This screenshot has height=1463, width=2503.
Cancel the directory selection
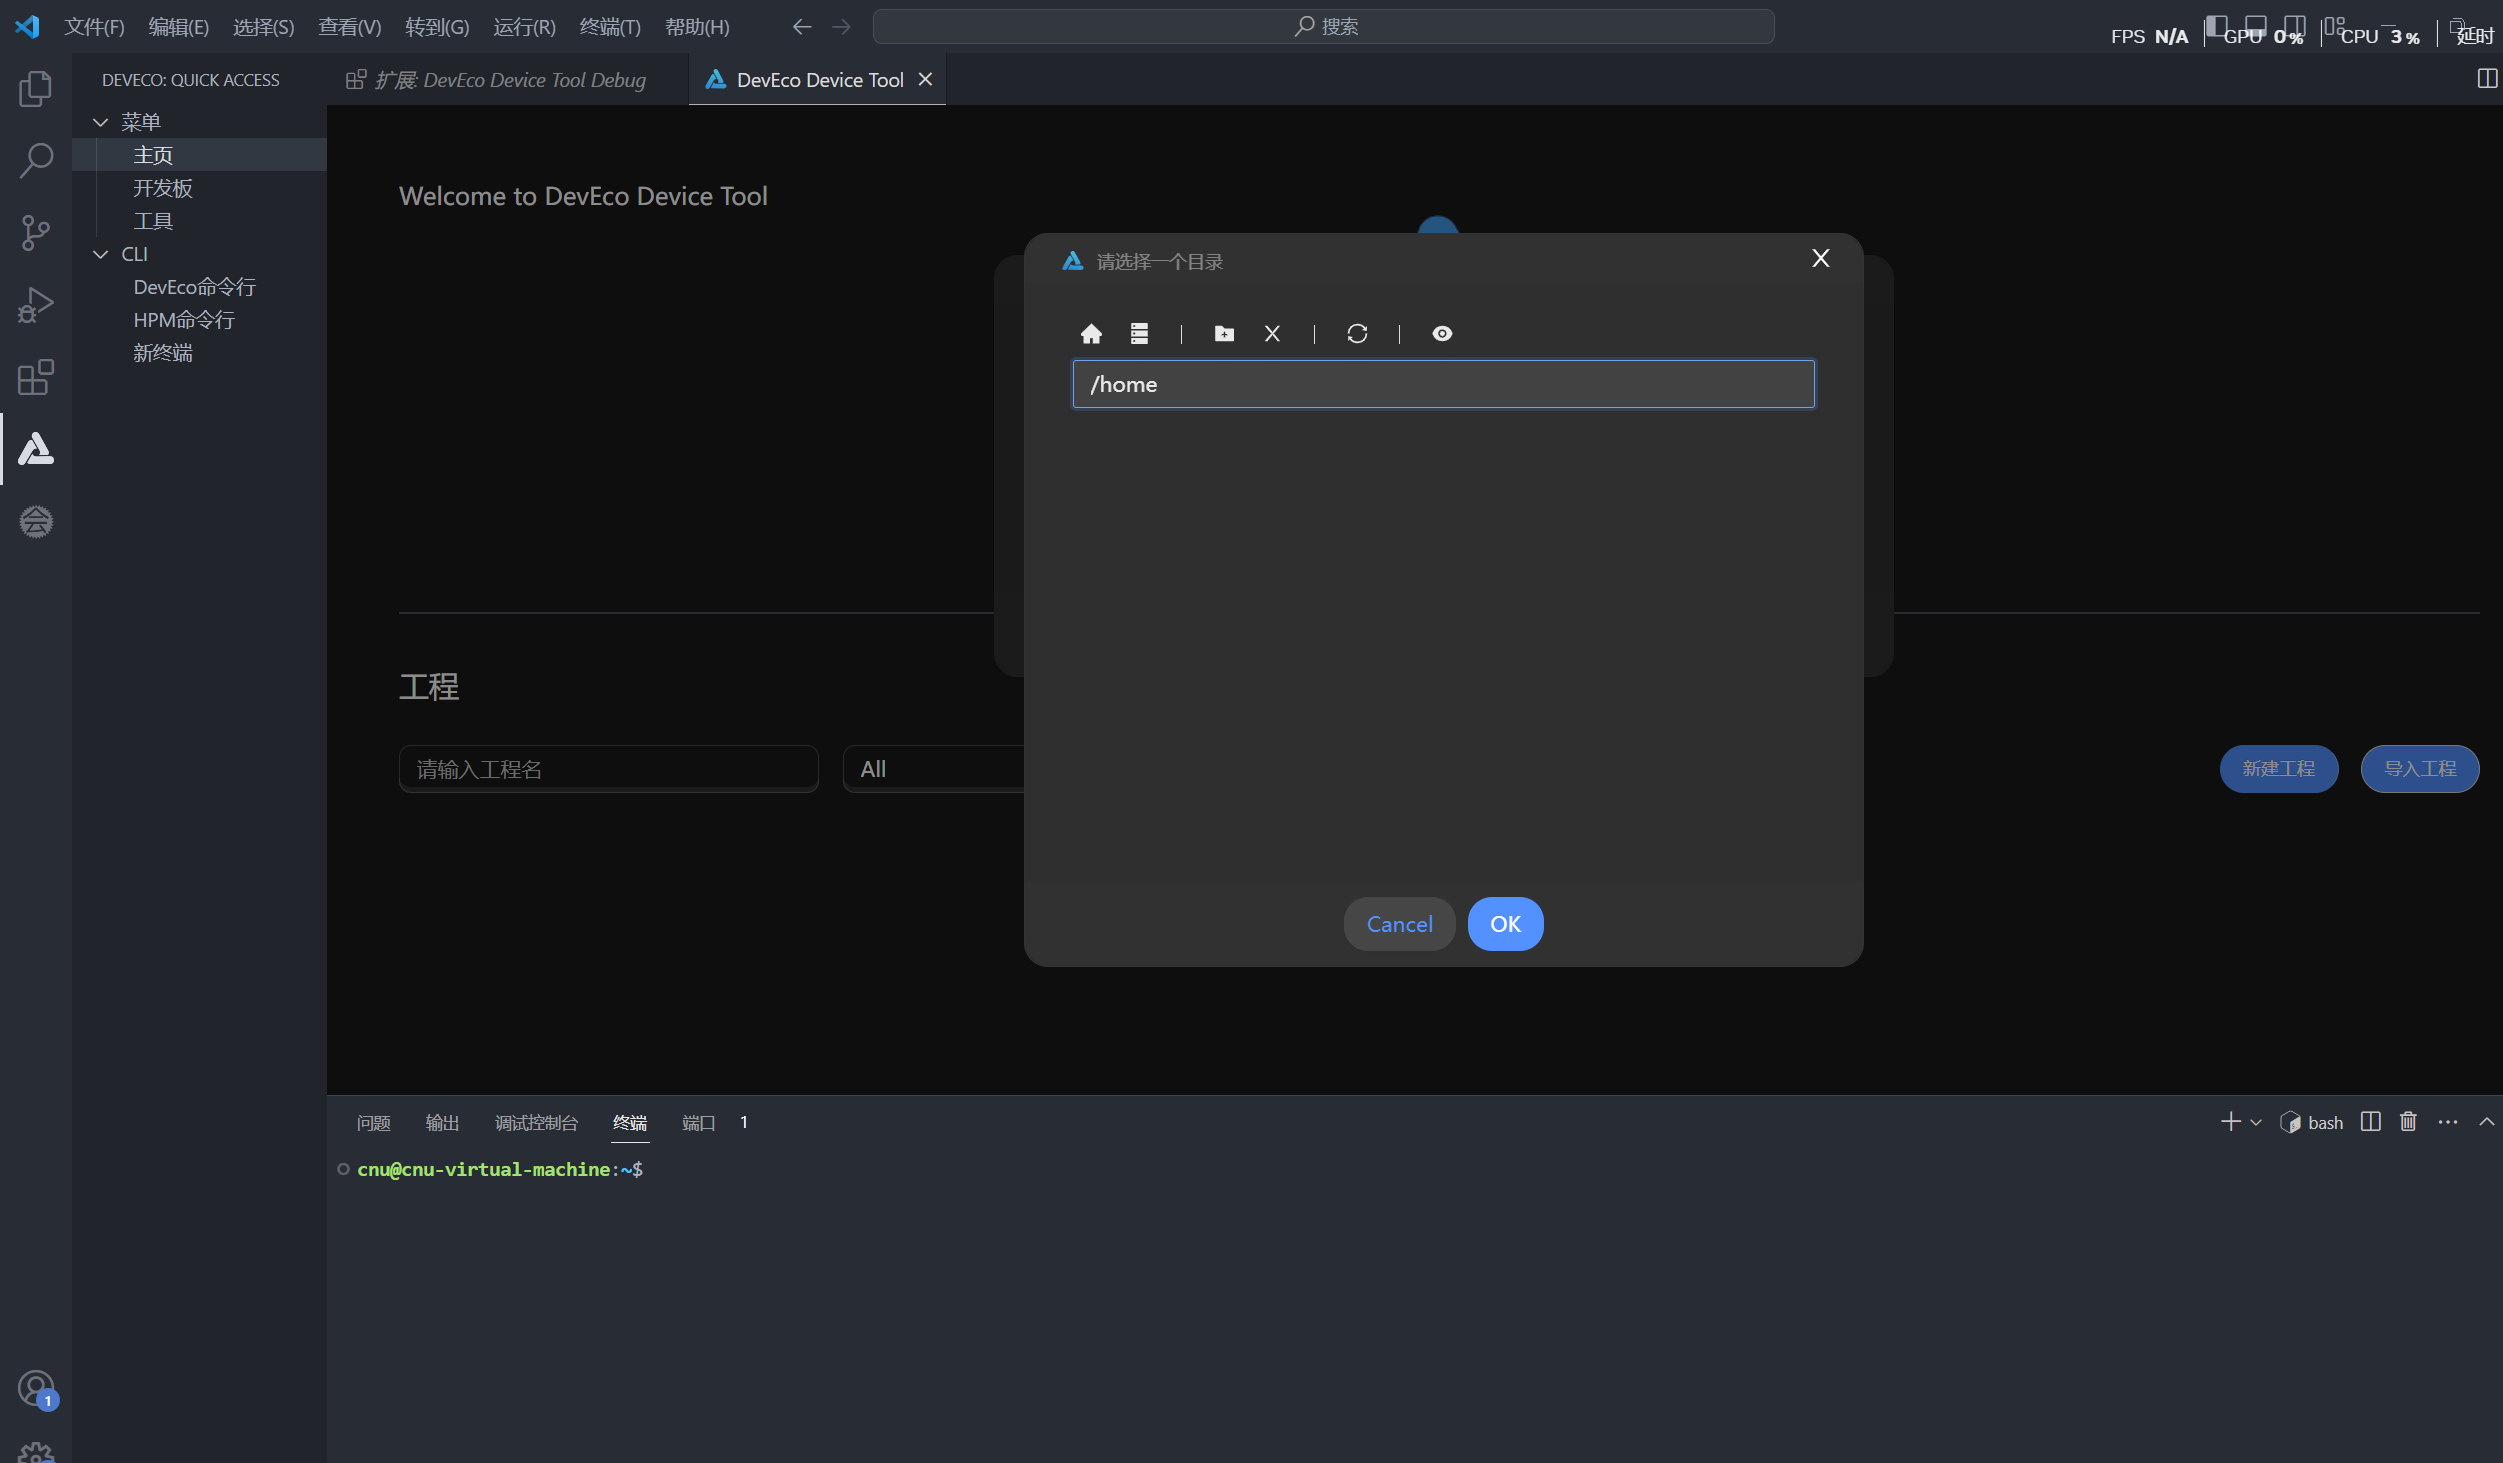1399,924
